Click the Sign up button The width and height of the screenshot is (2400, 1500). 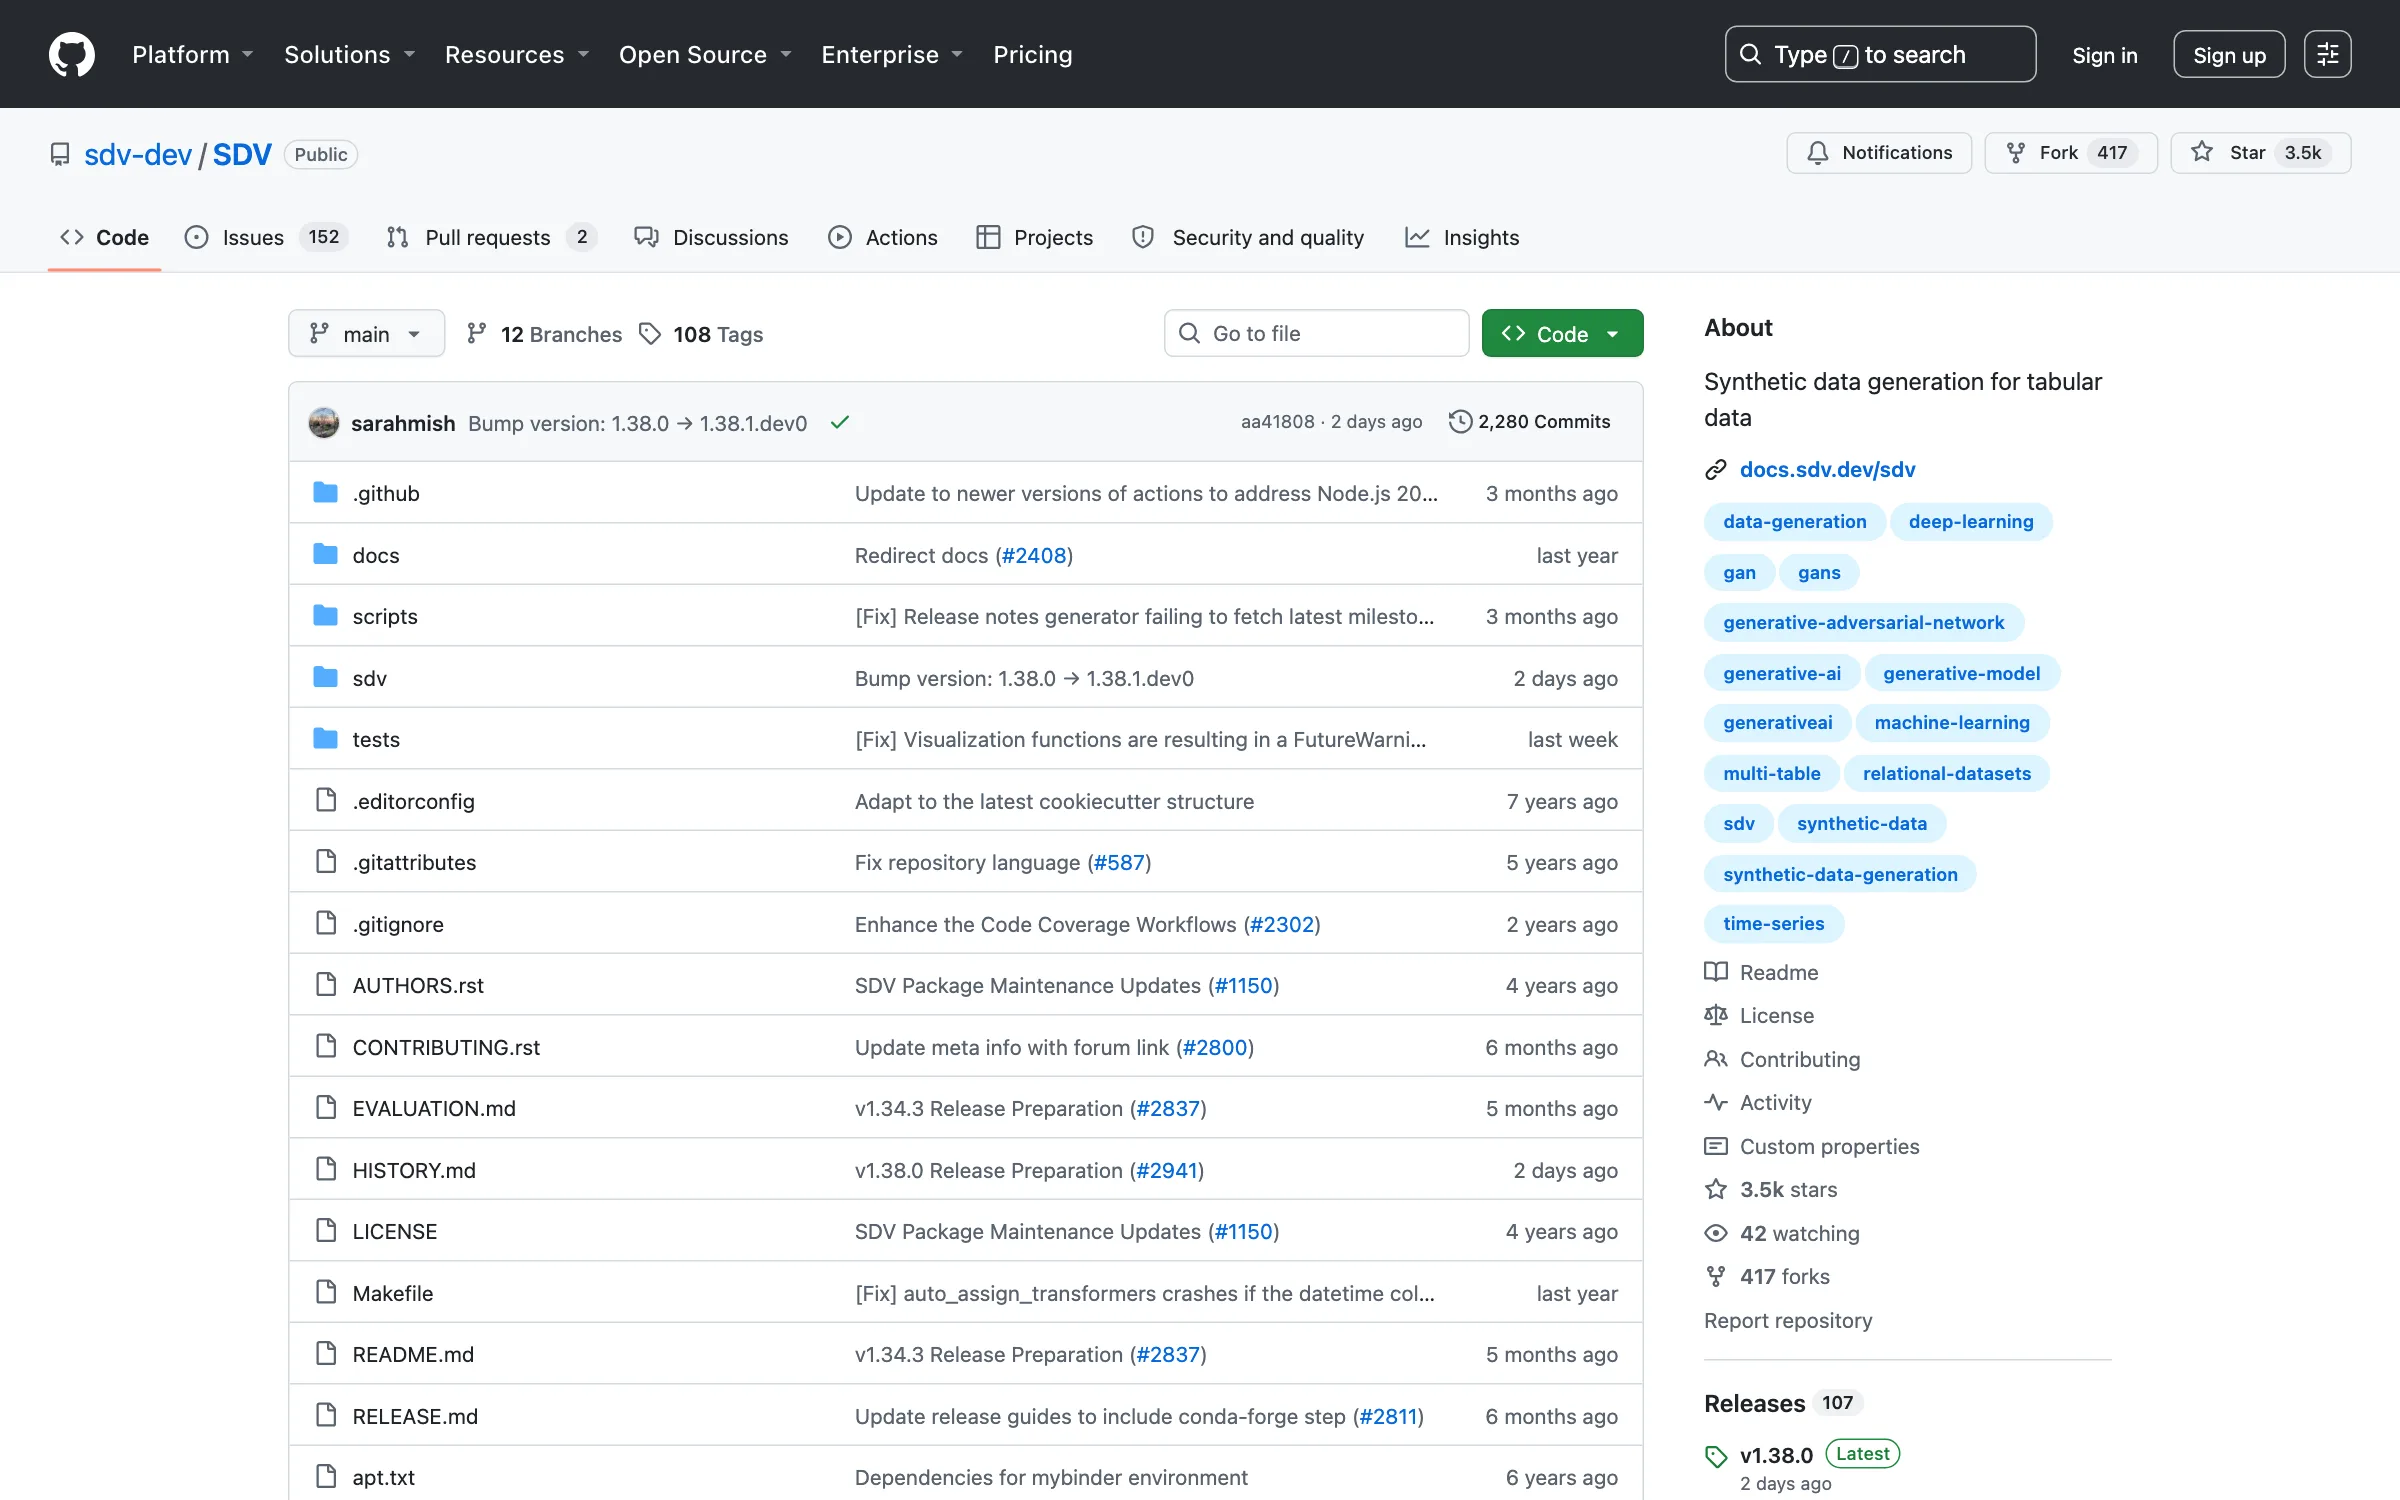[2229, 54]
